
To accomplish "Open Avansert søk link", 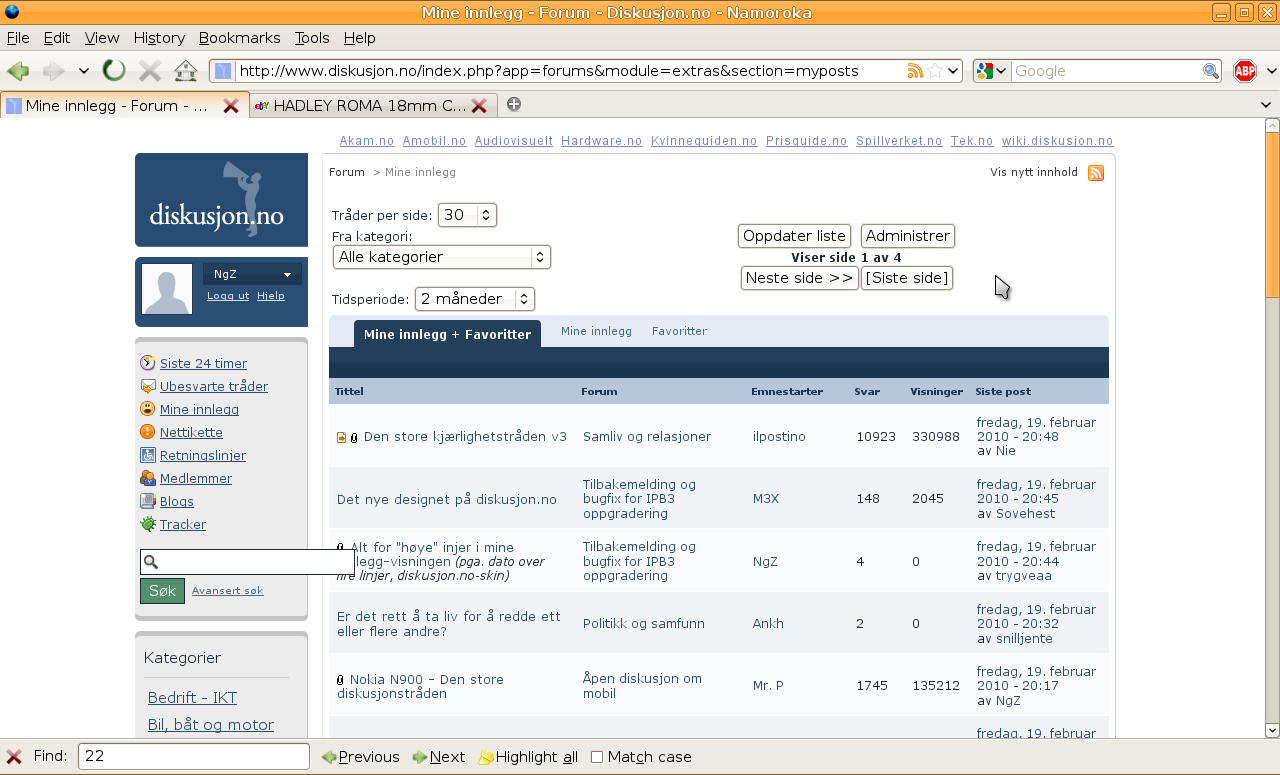I will pyautogui.click(x=228, y=591).
